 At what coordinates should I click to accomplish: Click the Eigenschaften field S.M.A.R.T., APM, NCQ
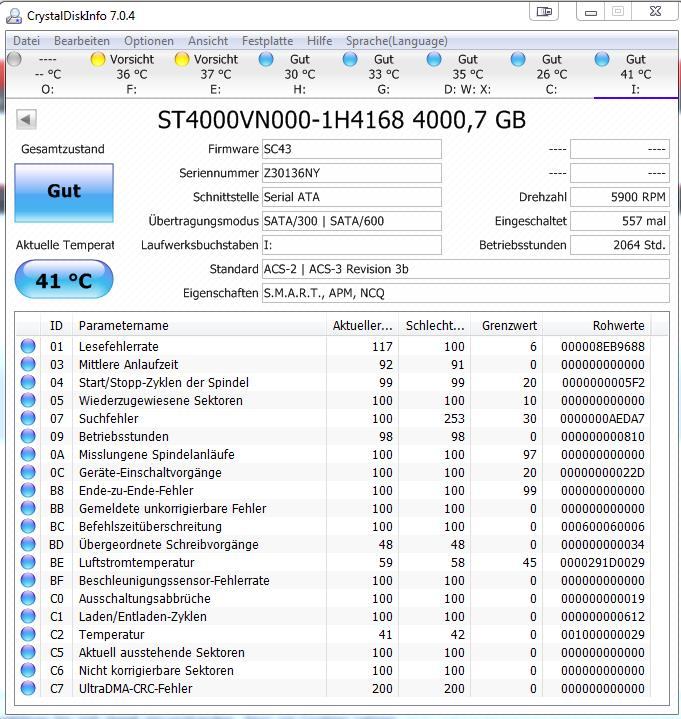(465, 293)
